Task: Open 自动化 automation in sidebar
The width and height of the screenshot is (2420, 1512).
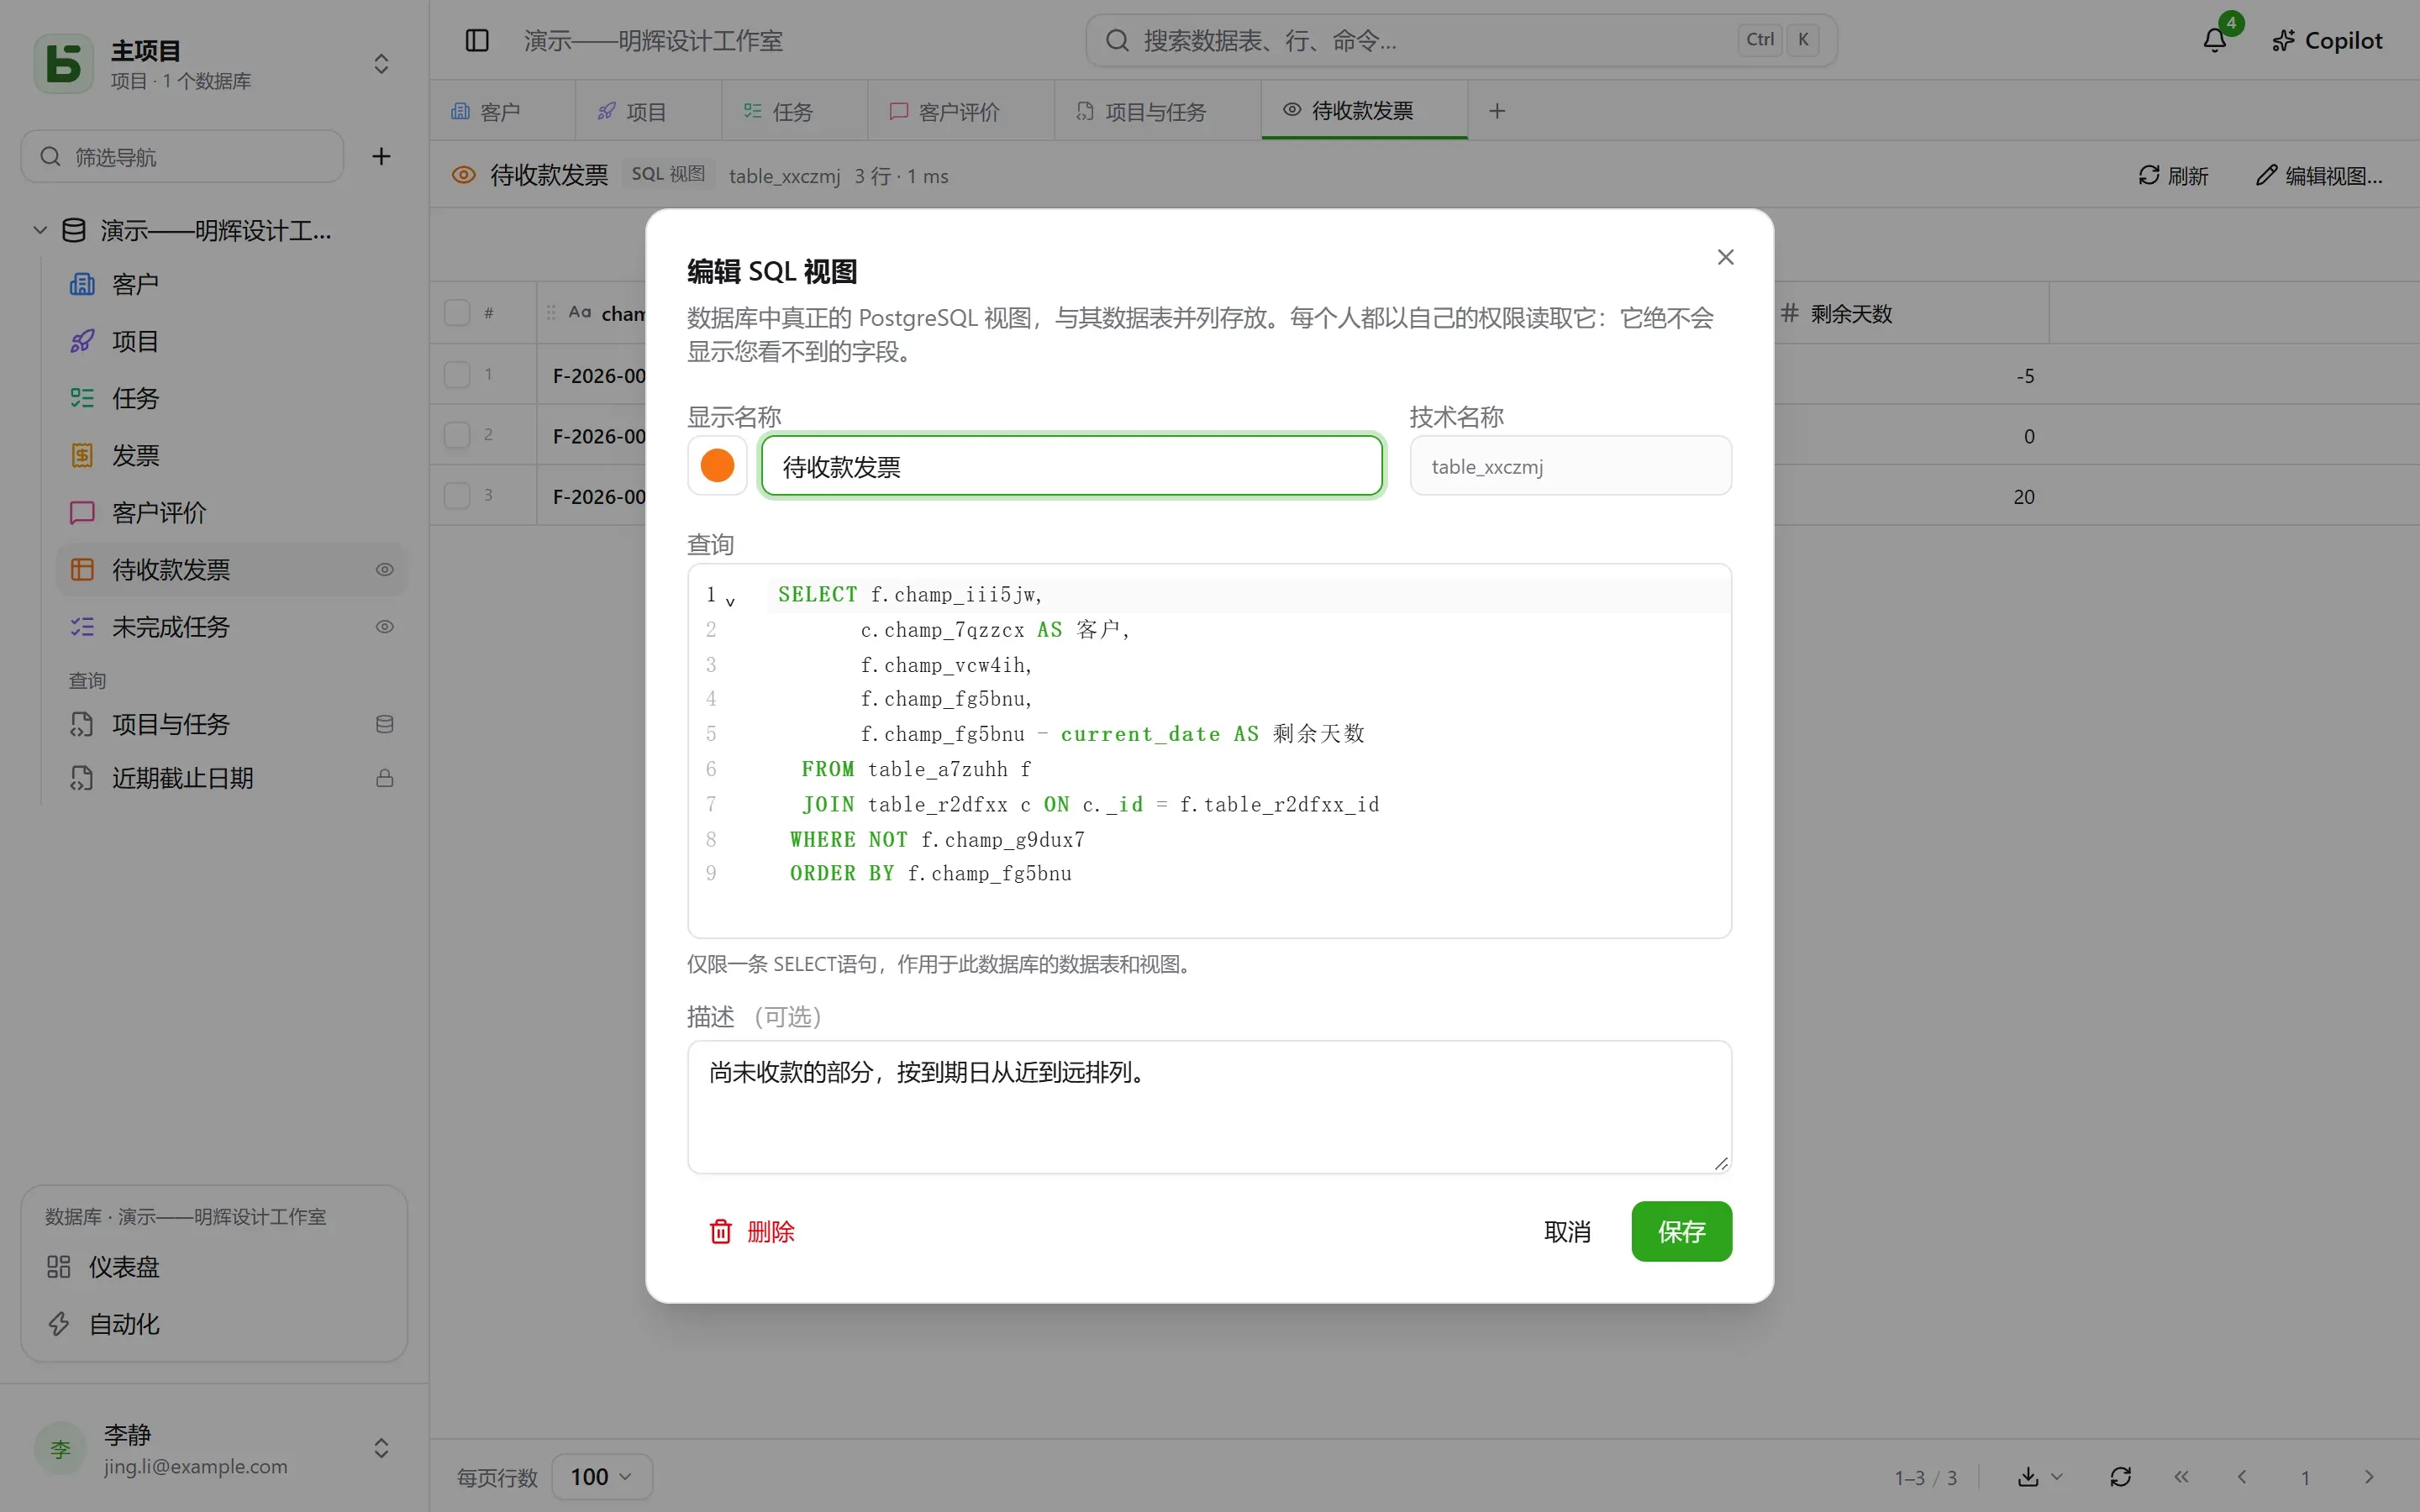Action: [x=214, y=1324]
